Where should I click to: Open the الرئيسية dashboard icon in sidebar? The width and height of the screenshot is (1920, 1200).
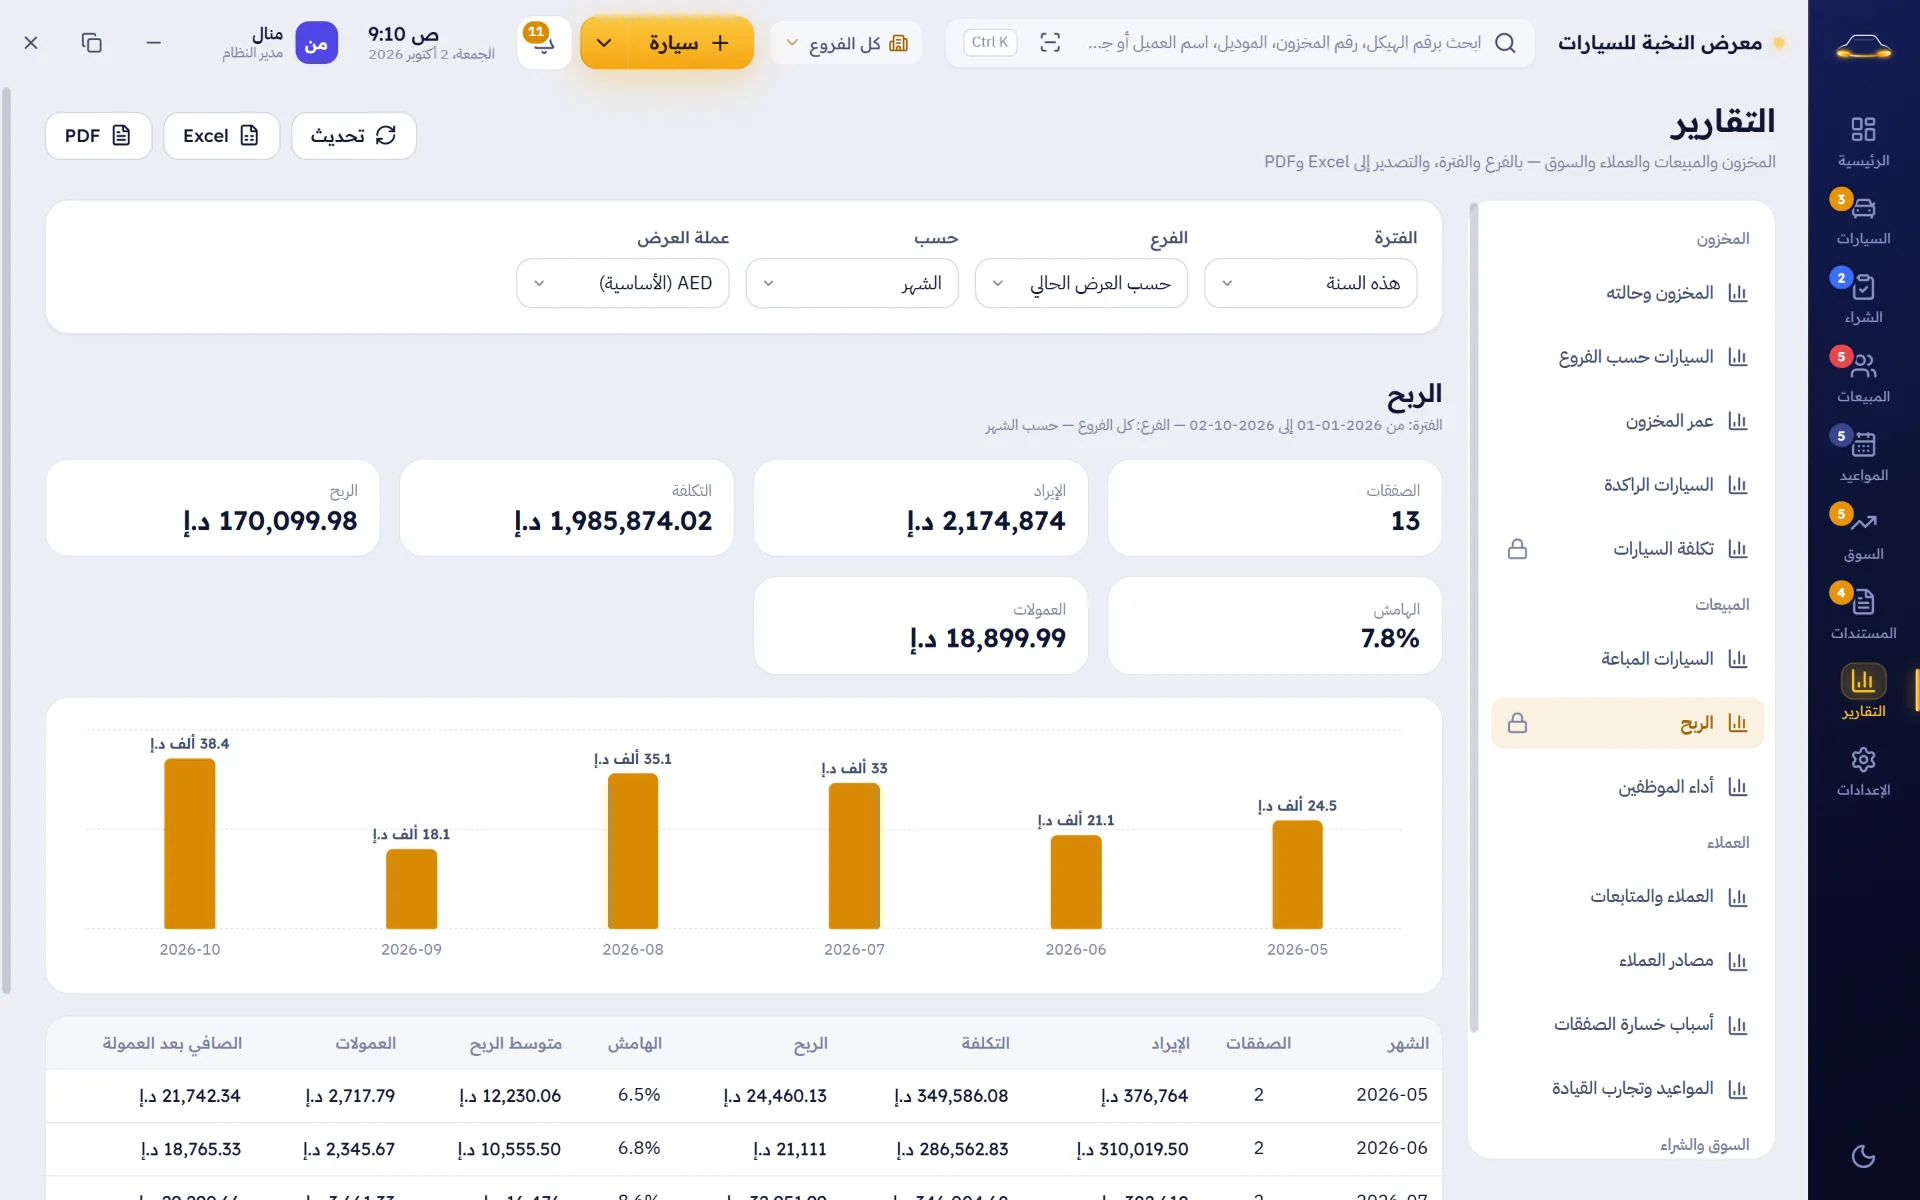[x=1862, y=141]
